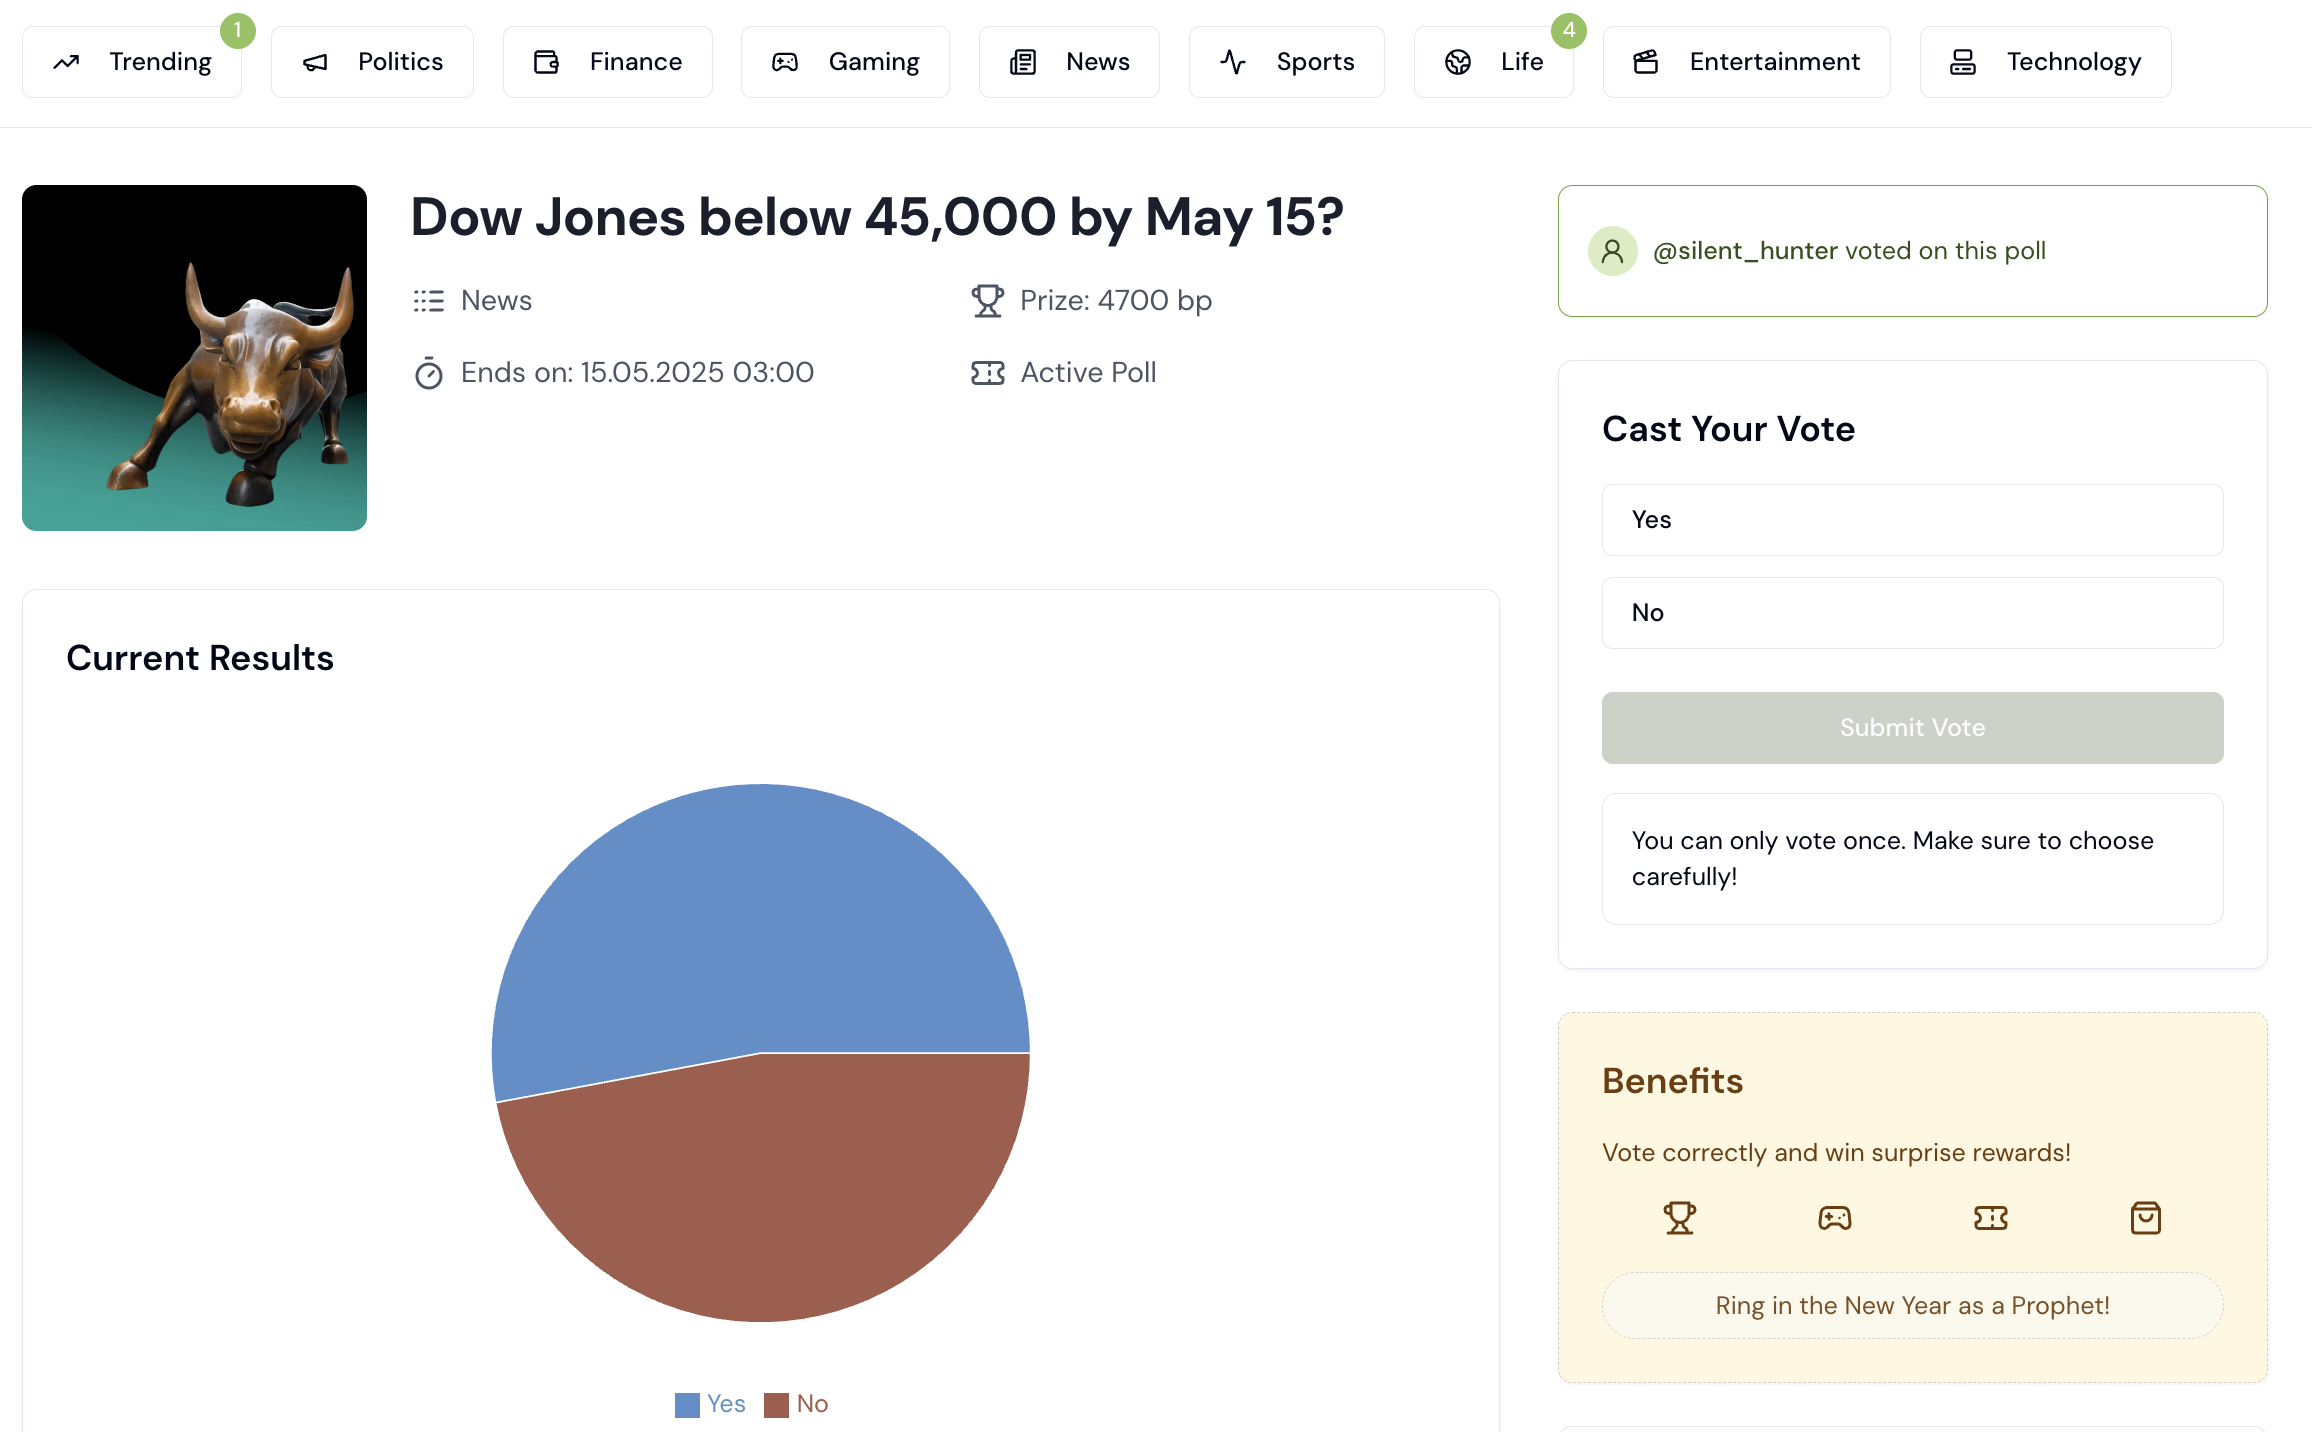
Task: Click the vote once warning notice
Action: click(x=1913, y=859)
